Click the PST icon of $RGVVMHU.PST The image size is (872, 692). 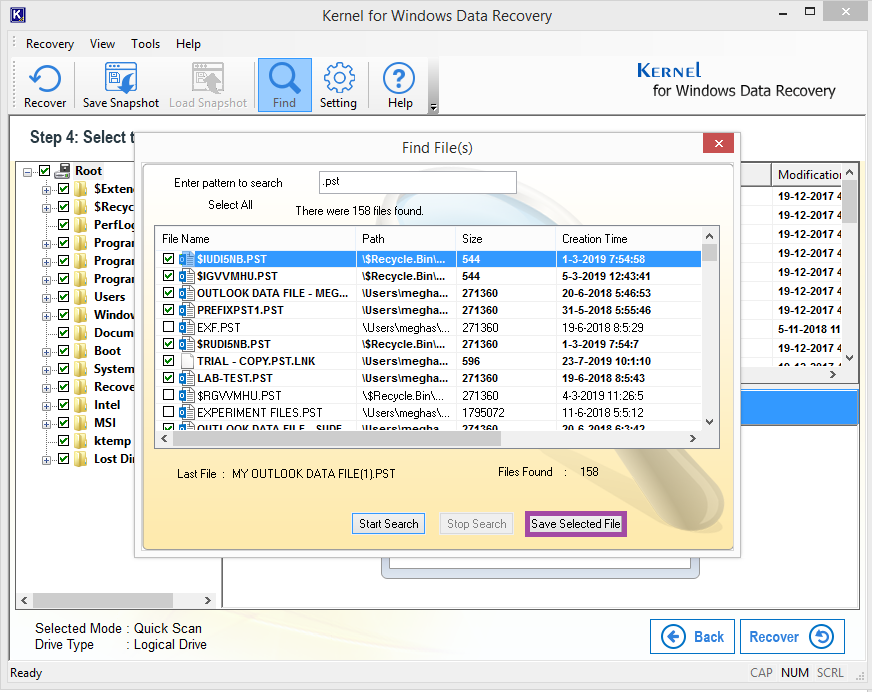pos(186,396)
